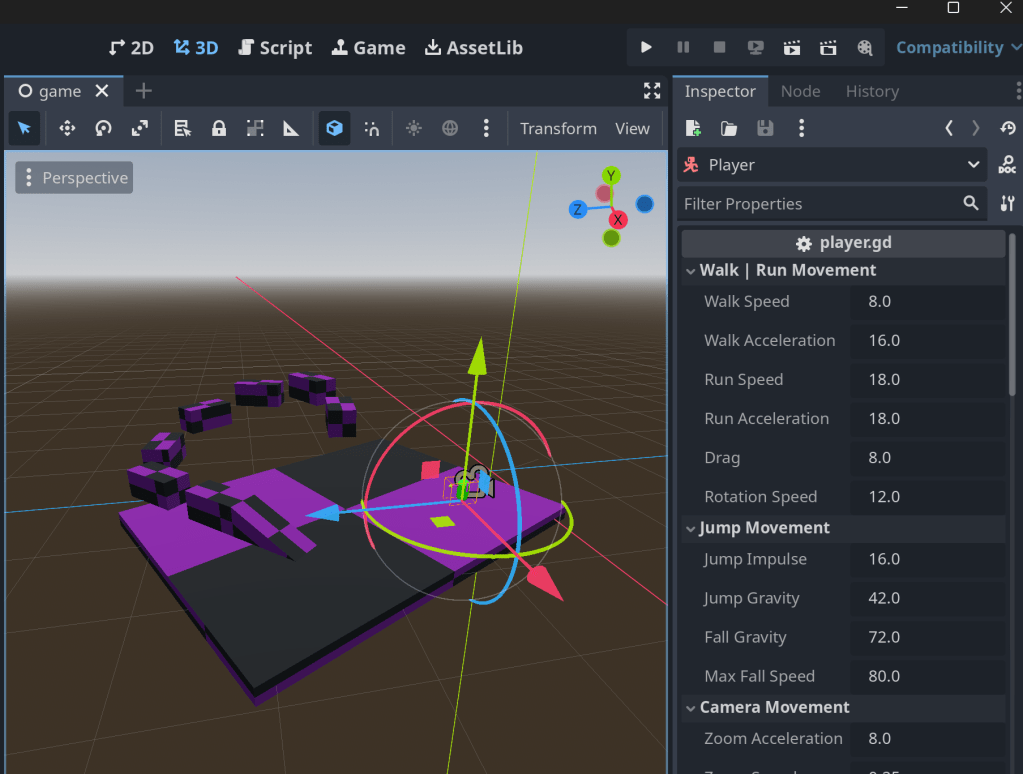Screen dimensions: 1023x774
Task: Open the Compatibility renderer dropdown
Action: [956, 47]
